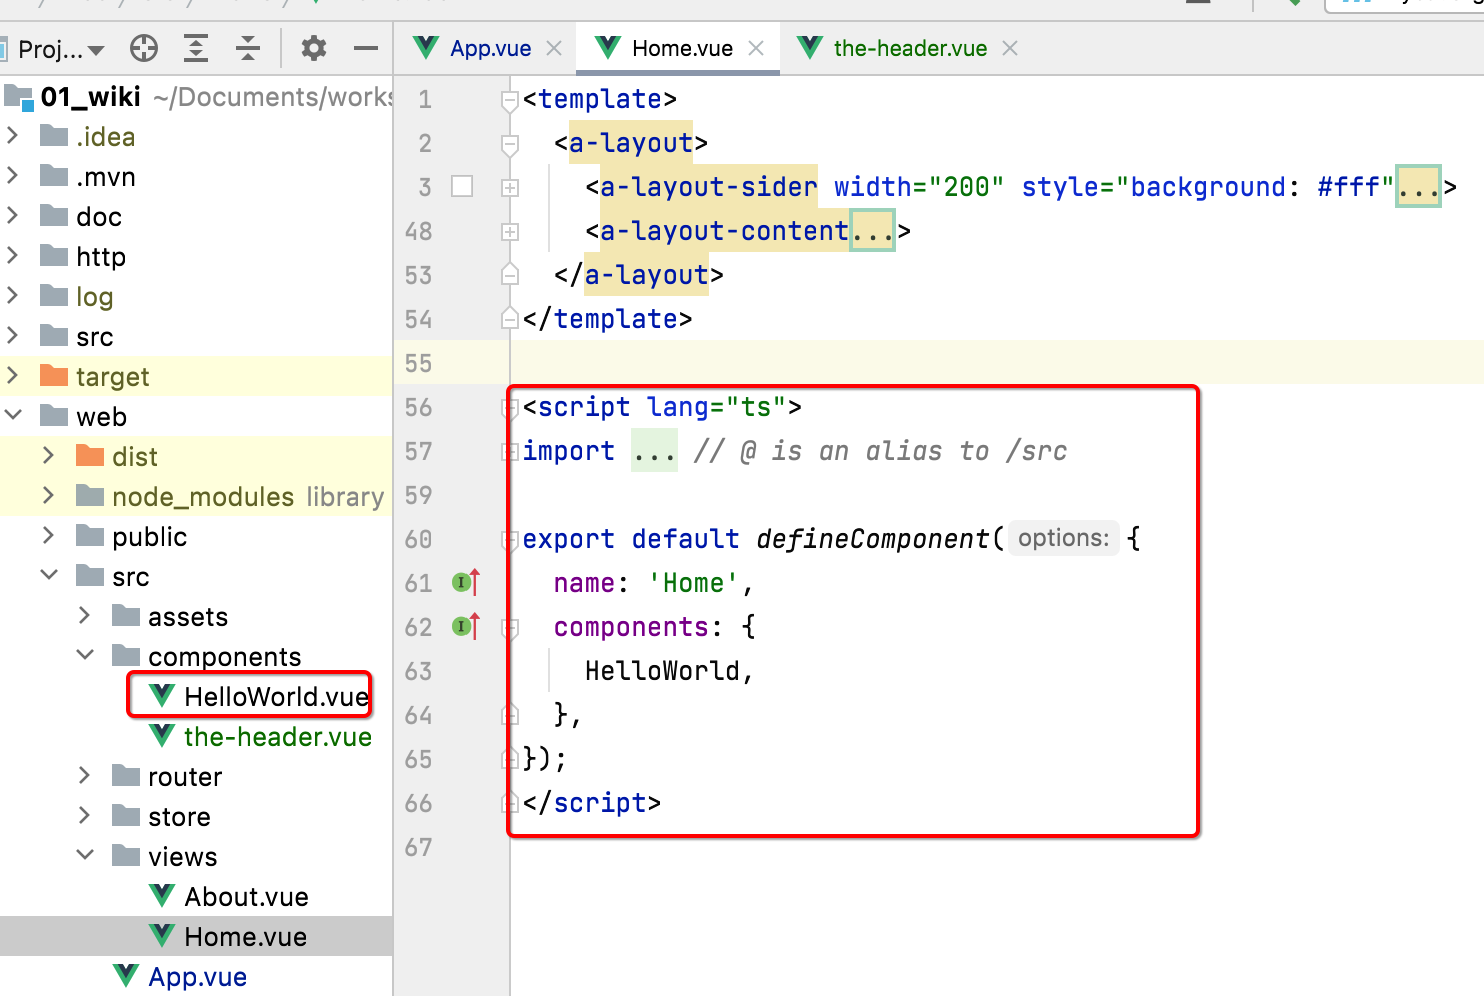Viewport: 1484px width, 996px height.
Task: Collapse the views folder
Action: click(x=85, y=855)
